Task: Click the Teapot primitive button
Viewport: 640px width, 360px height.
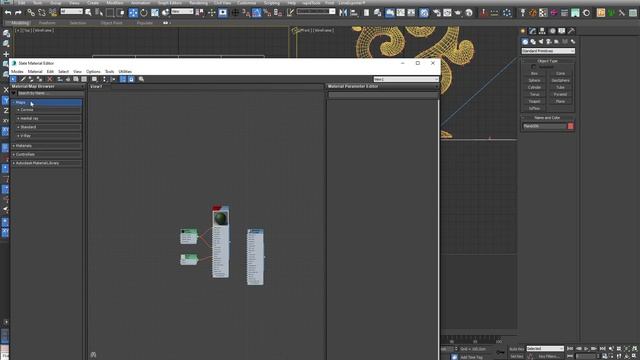Action: [534, 101]
